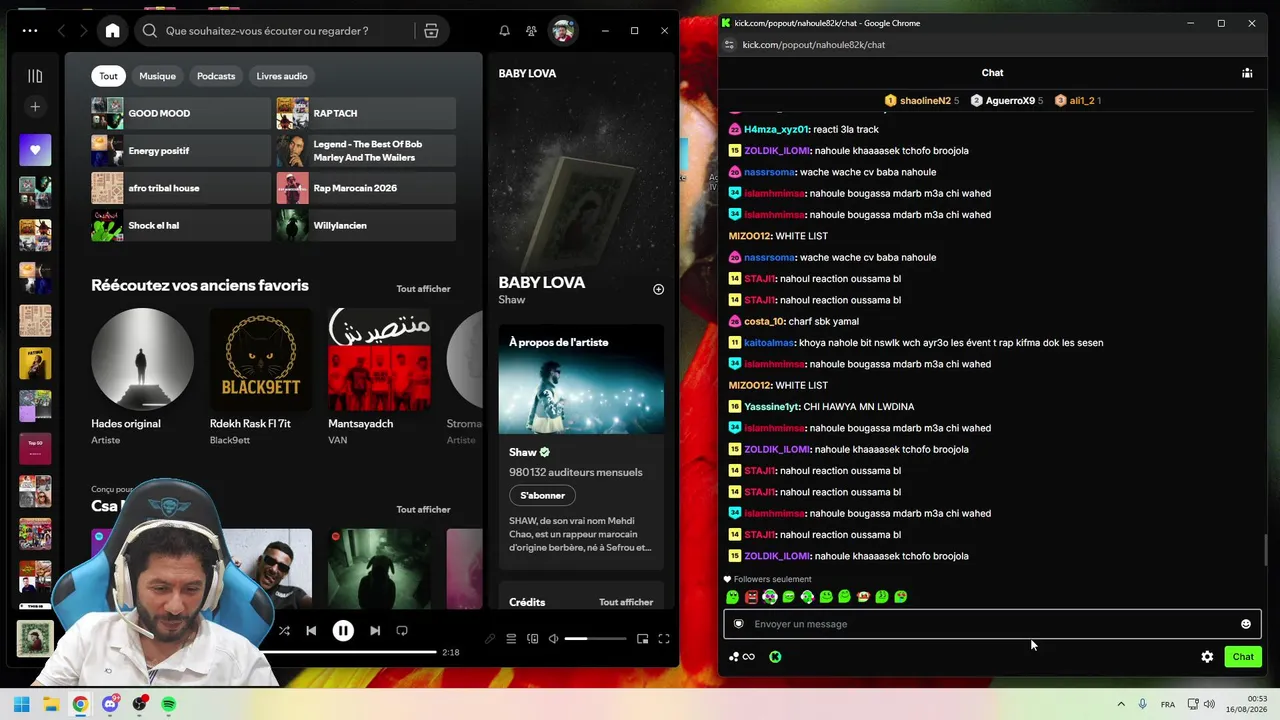Screen dimensions: 1280x720
Task: Open the RAP TACH playlist shortcut
Action: pyautogui.click(x=366, y=113)
